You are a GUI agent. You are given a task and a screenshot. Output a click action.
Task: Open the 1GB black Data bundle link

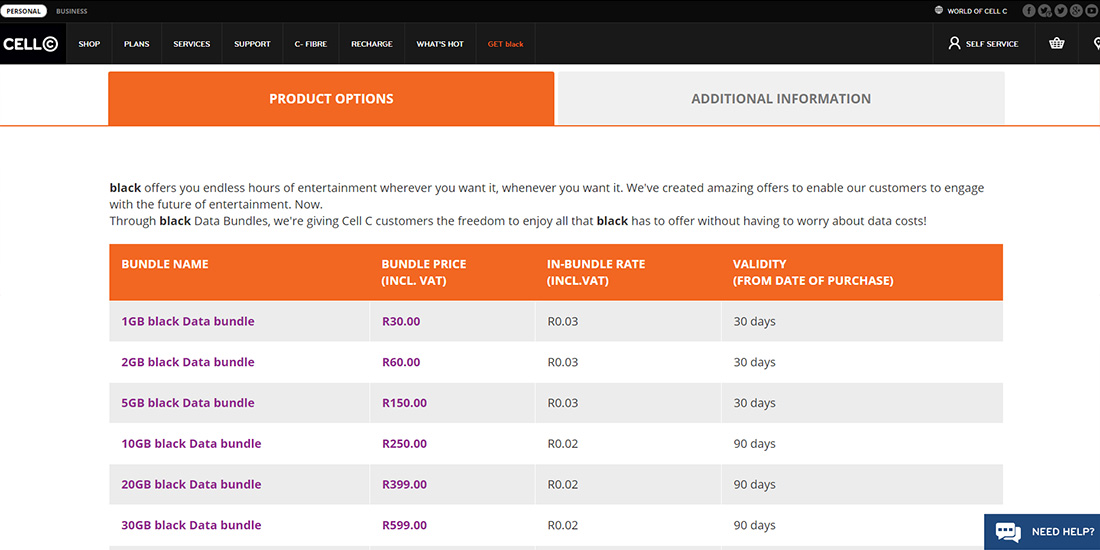[188, 321]
